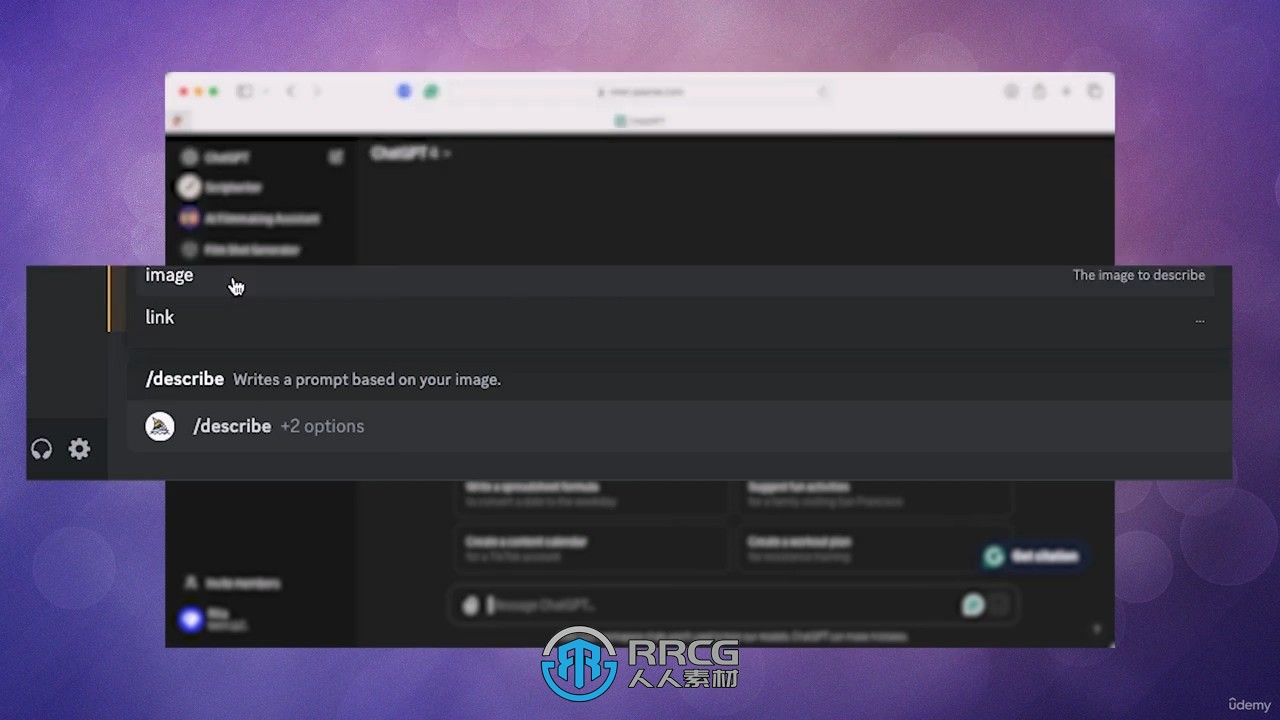Image resolution: width=1280 pixels, height=720 pixels.
Task: Click Invite members in ChatGPT sidebar
Action: (232, 582)
